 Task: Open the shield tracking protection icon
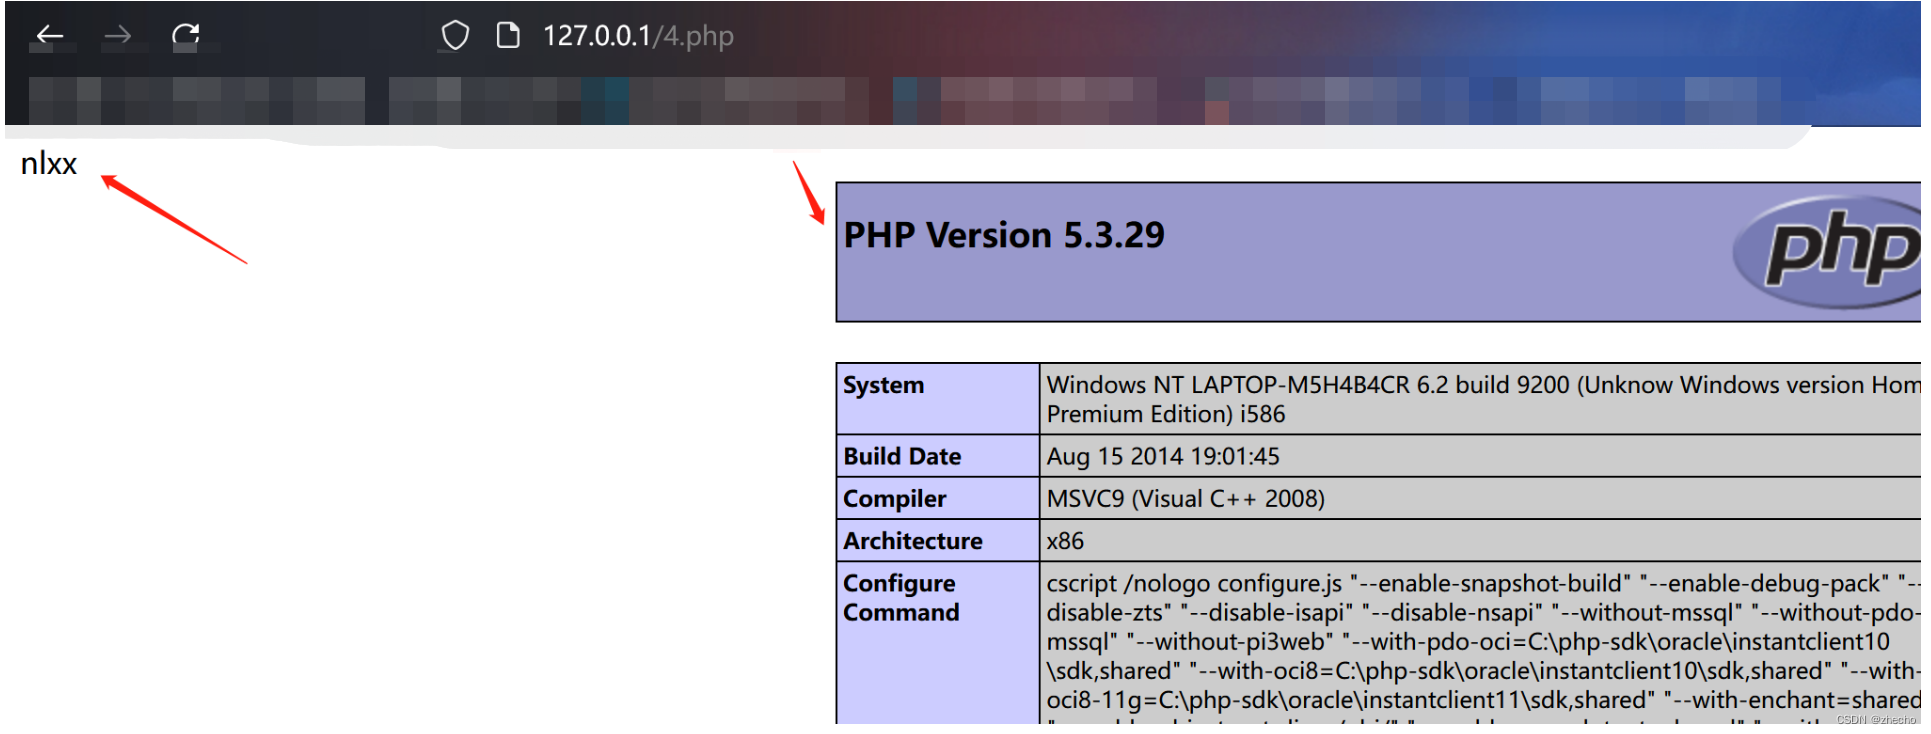[x=455, y=36]
